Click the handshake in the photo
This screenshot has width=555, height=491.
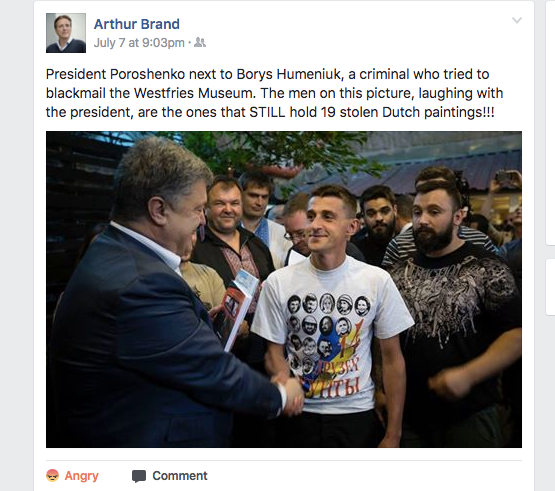[290, 393]
